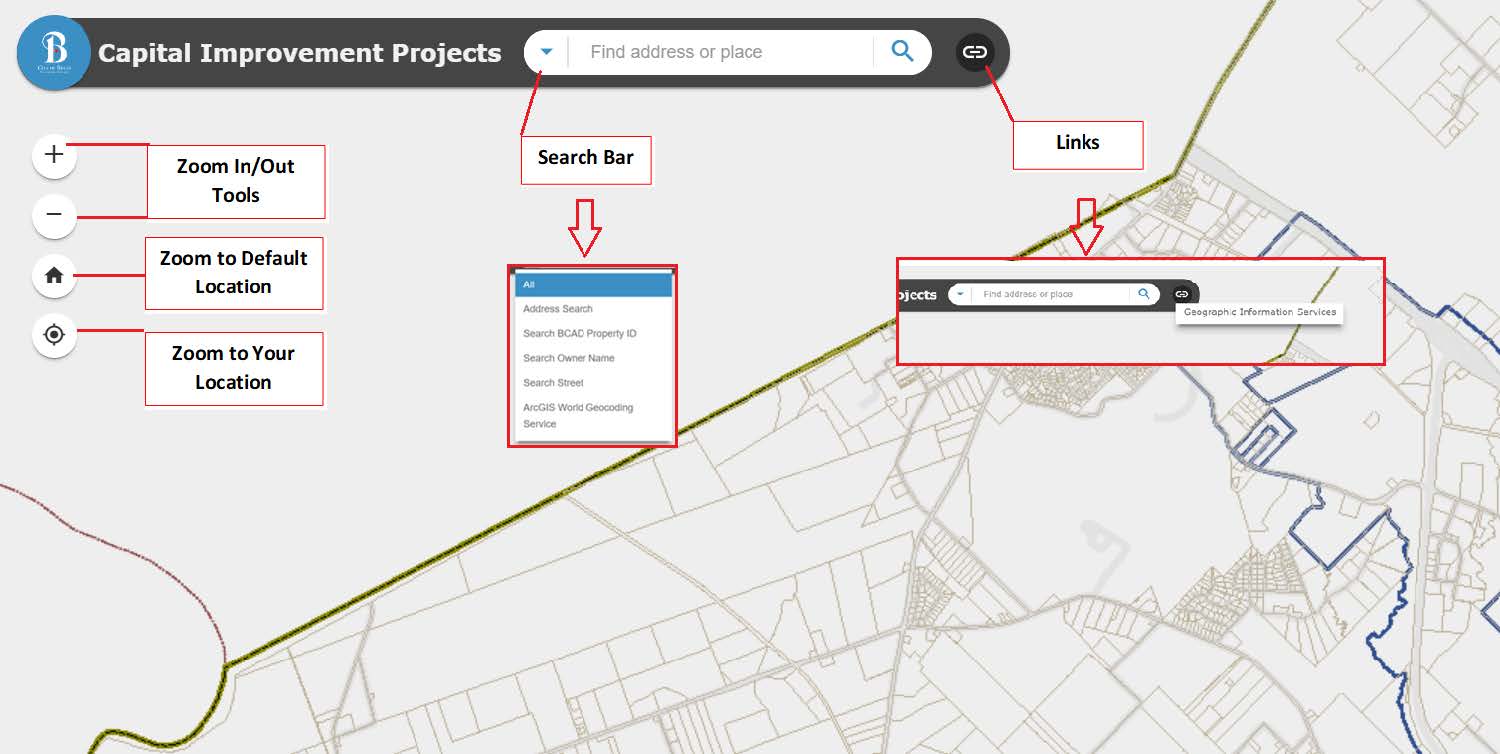
Task: Click the Zoom Out tool on the map
Action: coord(53,216)
